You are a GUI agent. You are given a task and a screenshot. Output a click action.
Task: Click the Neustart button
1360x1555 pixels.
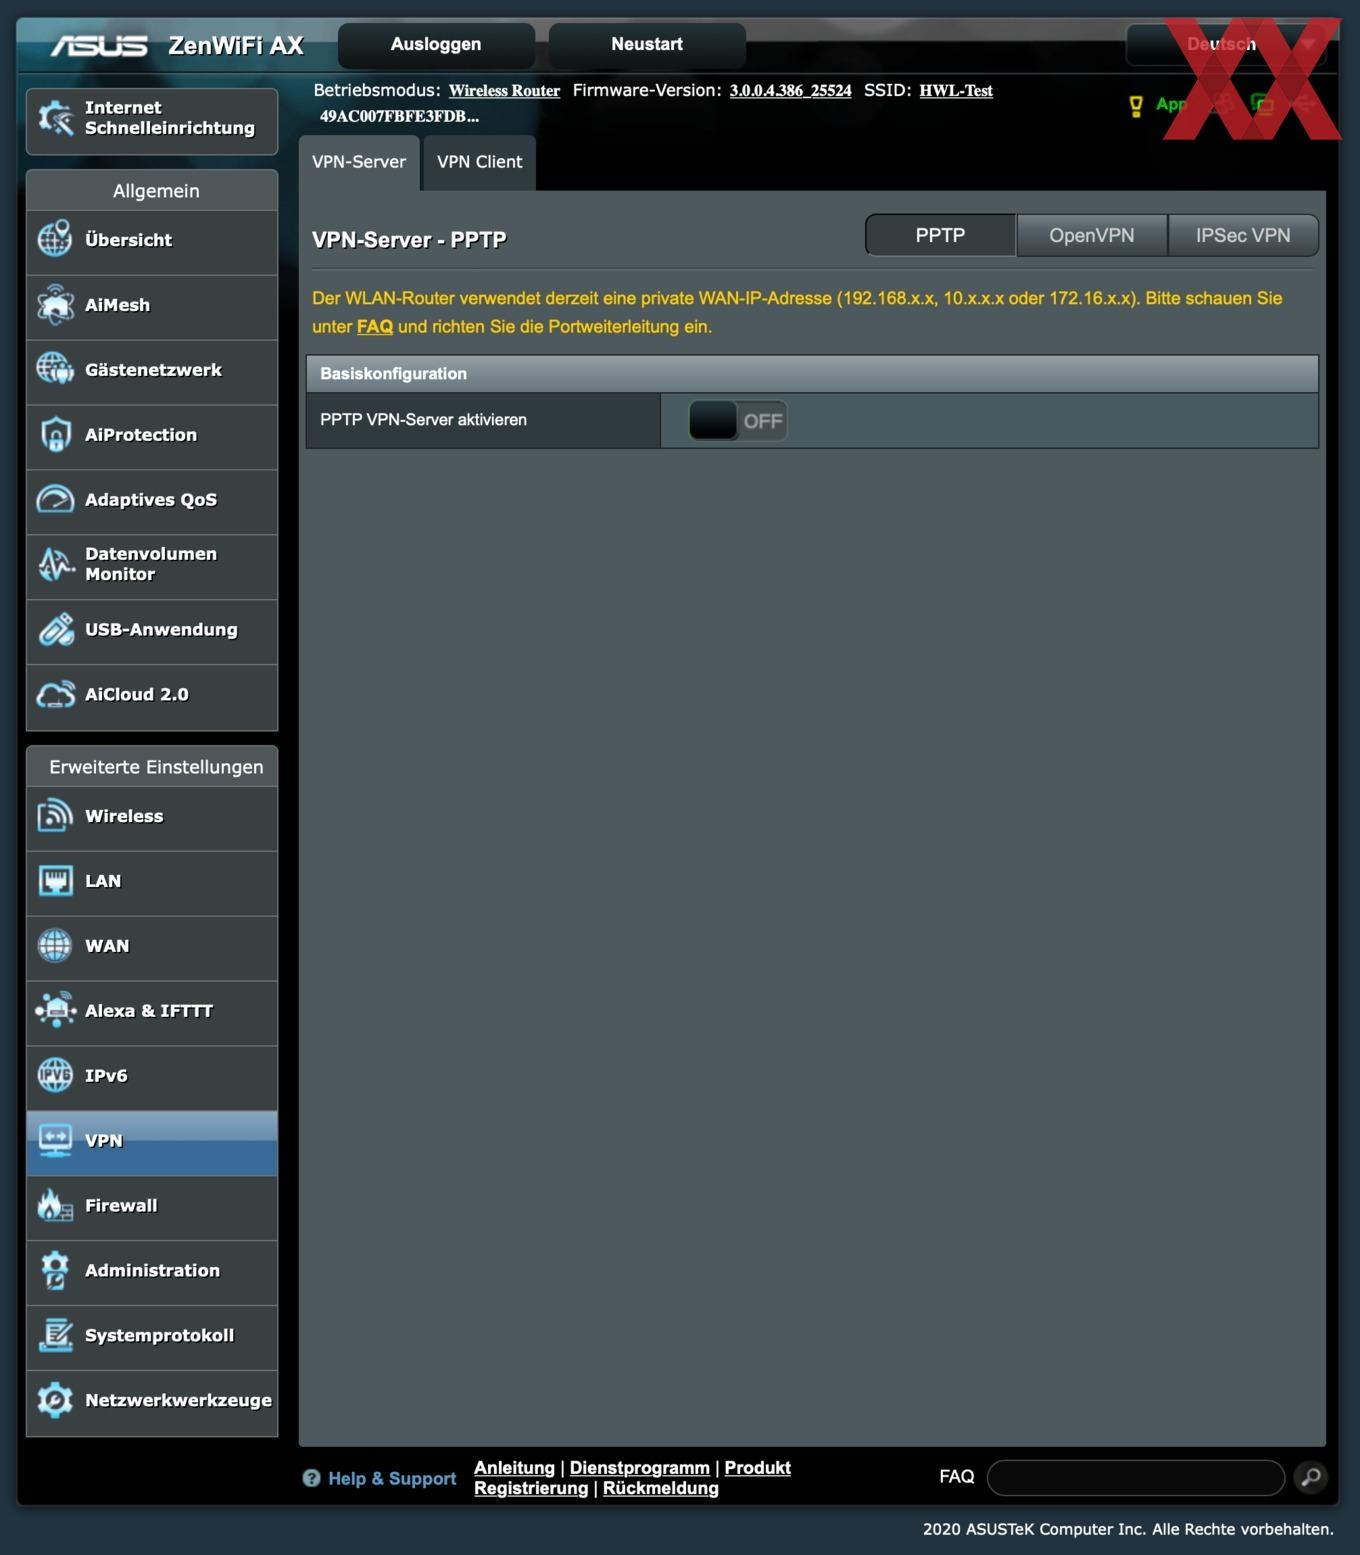click(x=647, y=44)
